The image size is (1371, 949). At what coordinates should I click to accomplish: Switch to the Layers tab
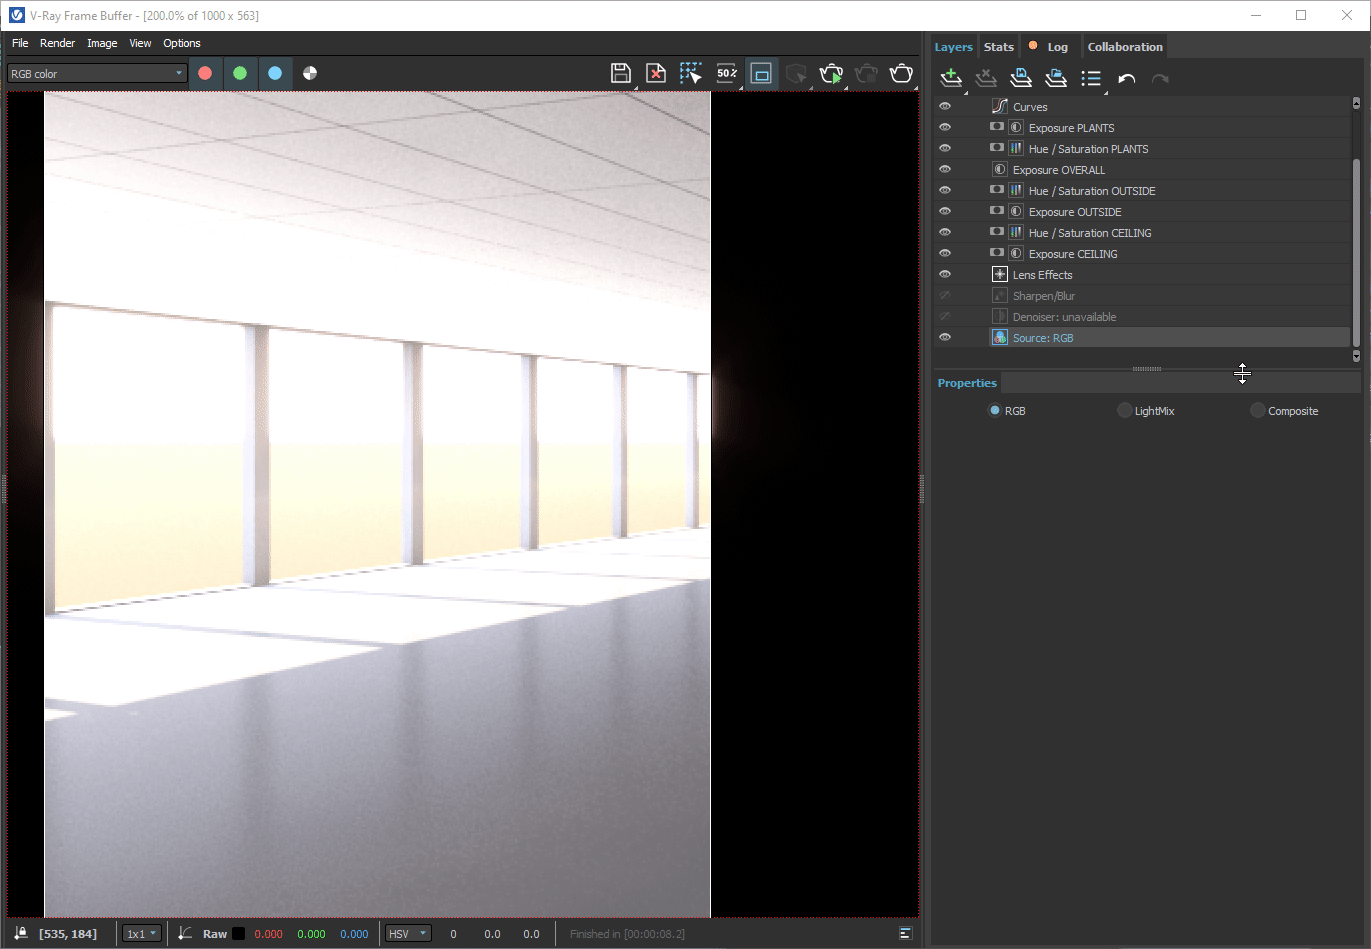(953, 47)
